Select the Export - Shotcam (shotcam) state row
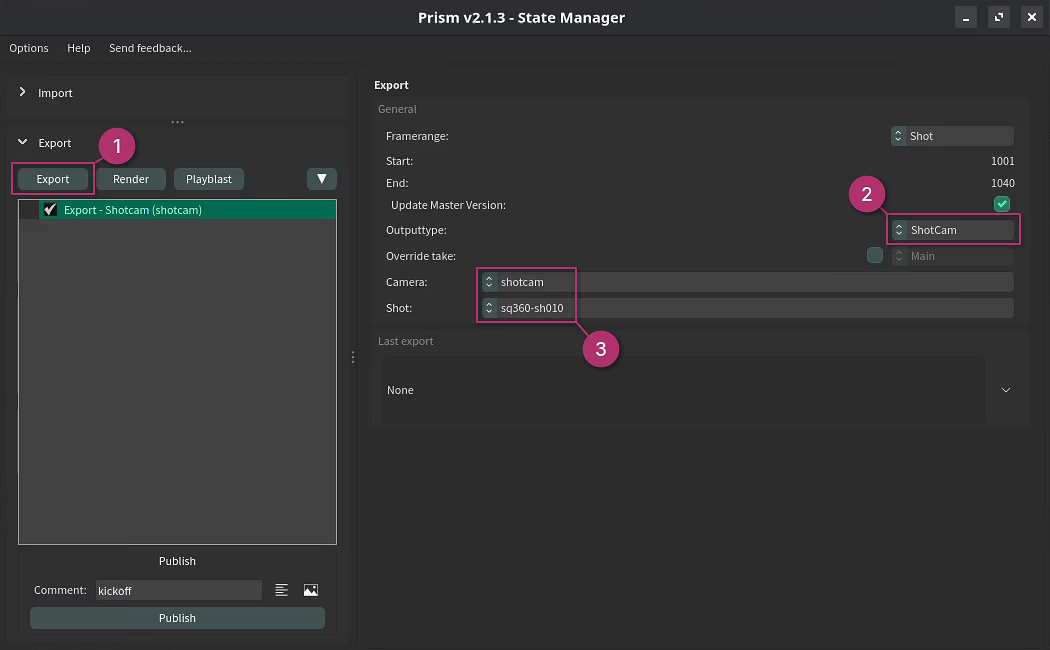This screenshot has height=650, width=1050. [177, 210]
